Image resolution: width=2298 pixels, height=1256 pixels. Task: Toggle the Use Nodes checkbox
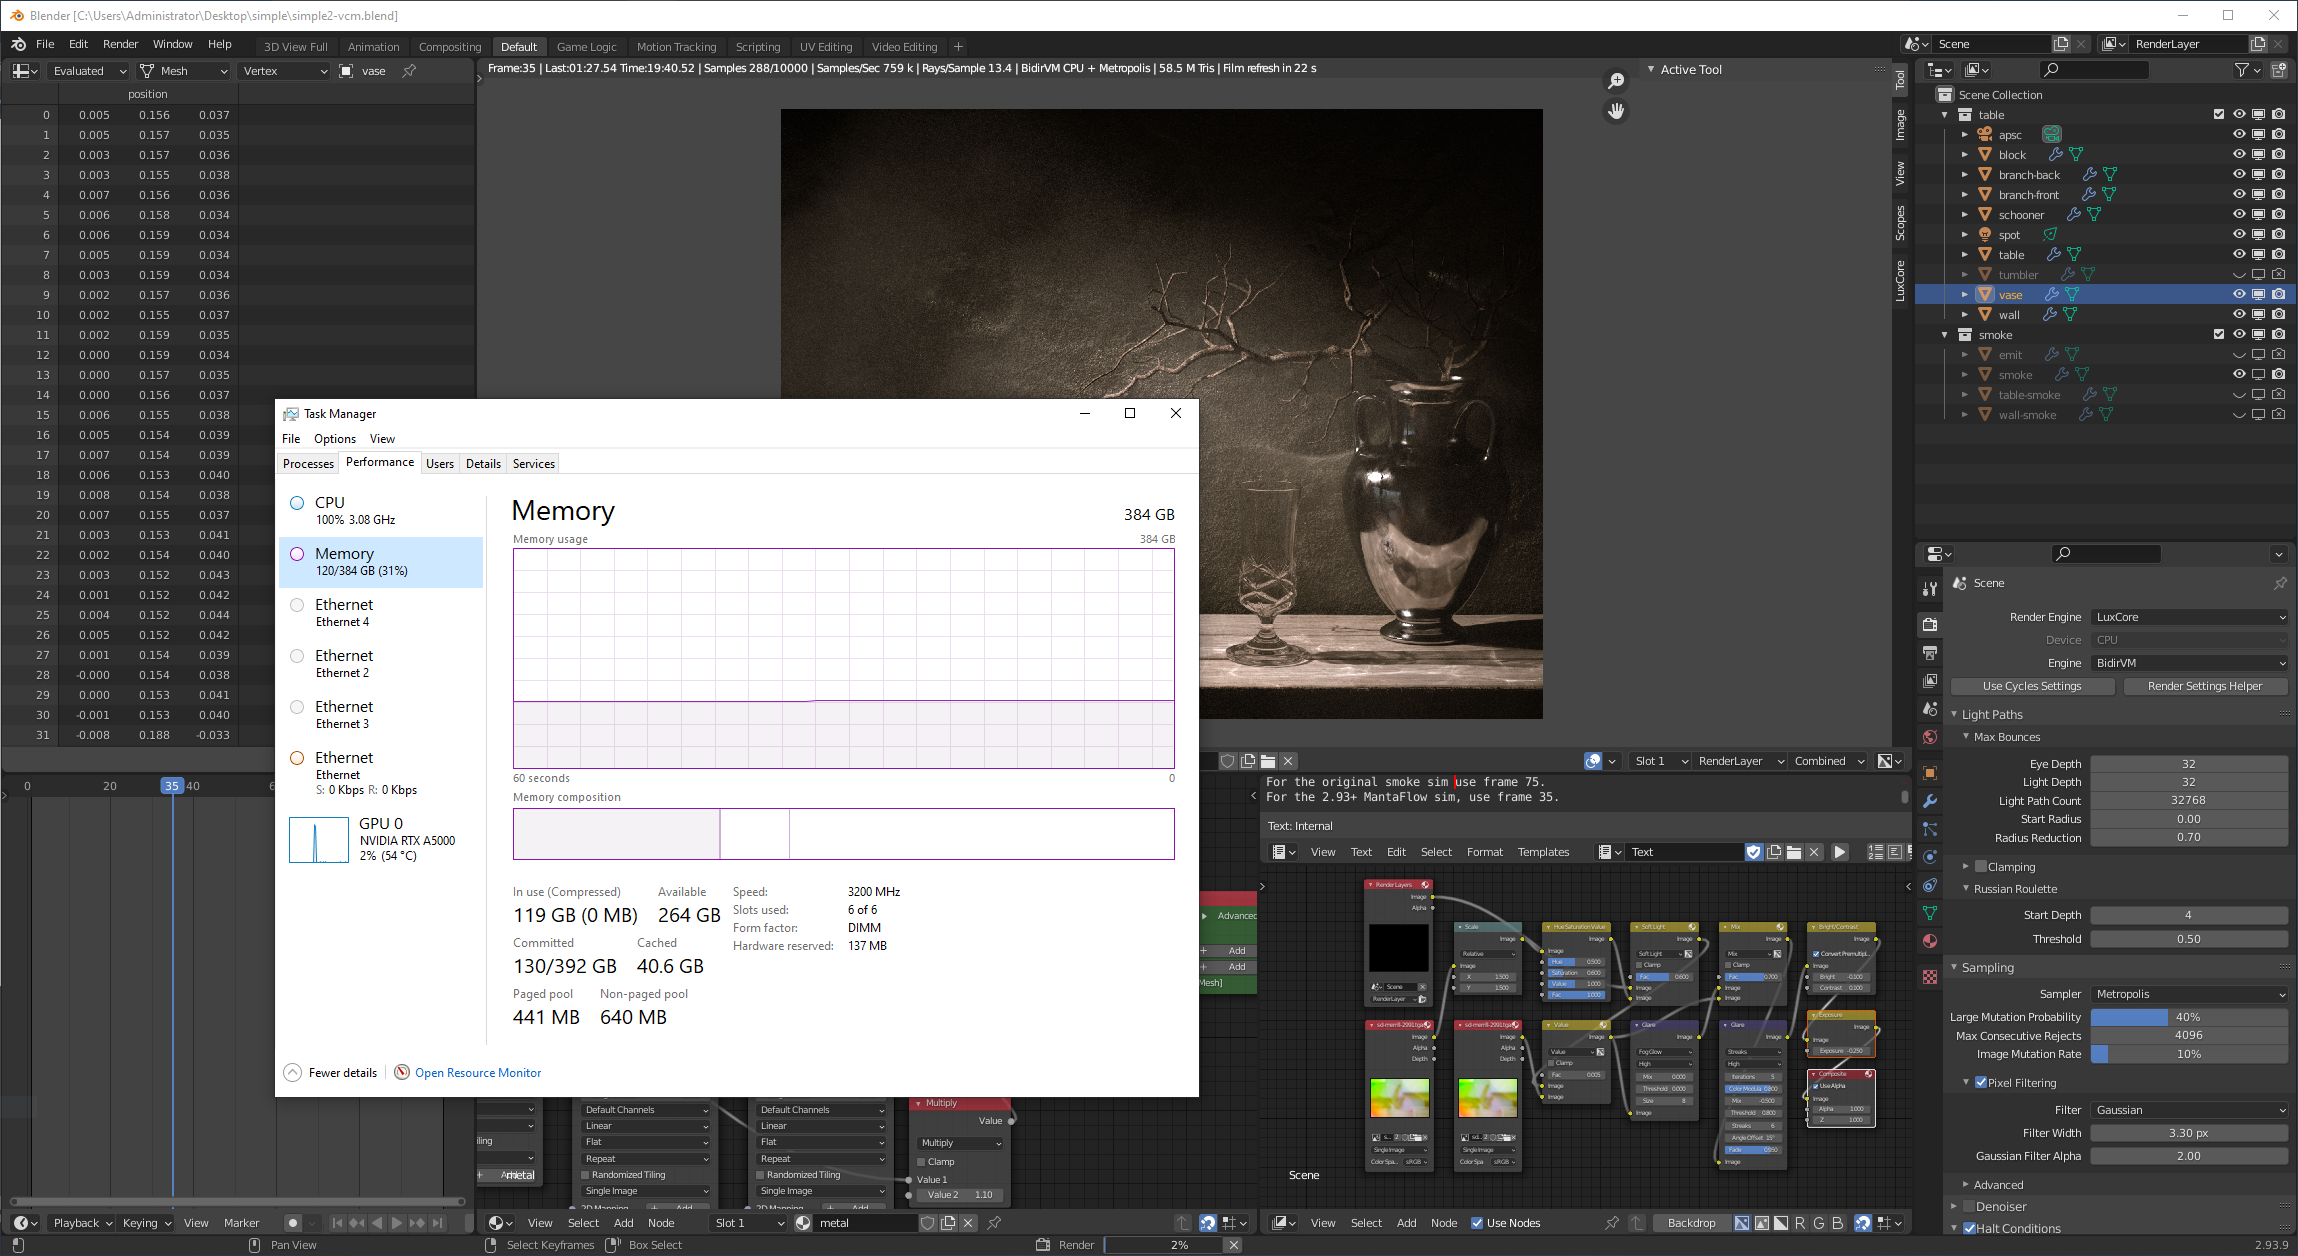pyautogui.click(x=1477, y=1223)
